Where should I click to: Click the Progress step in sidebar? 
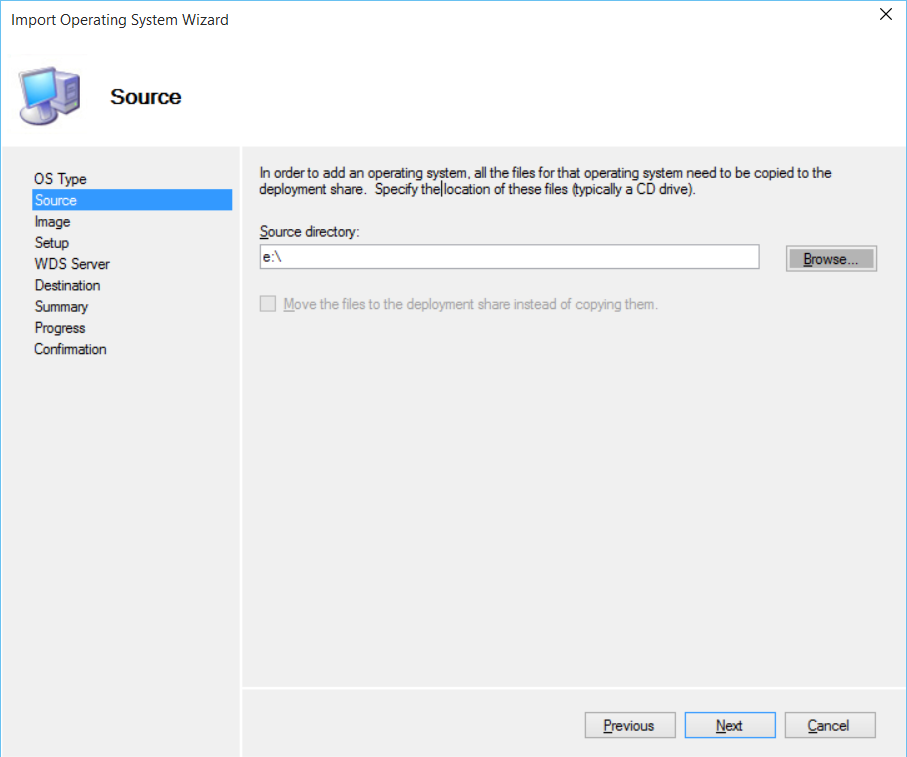60,328
